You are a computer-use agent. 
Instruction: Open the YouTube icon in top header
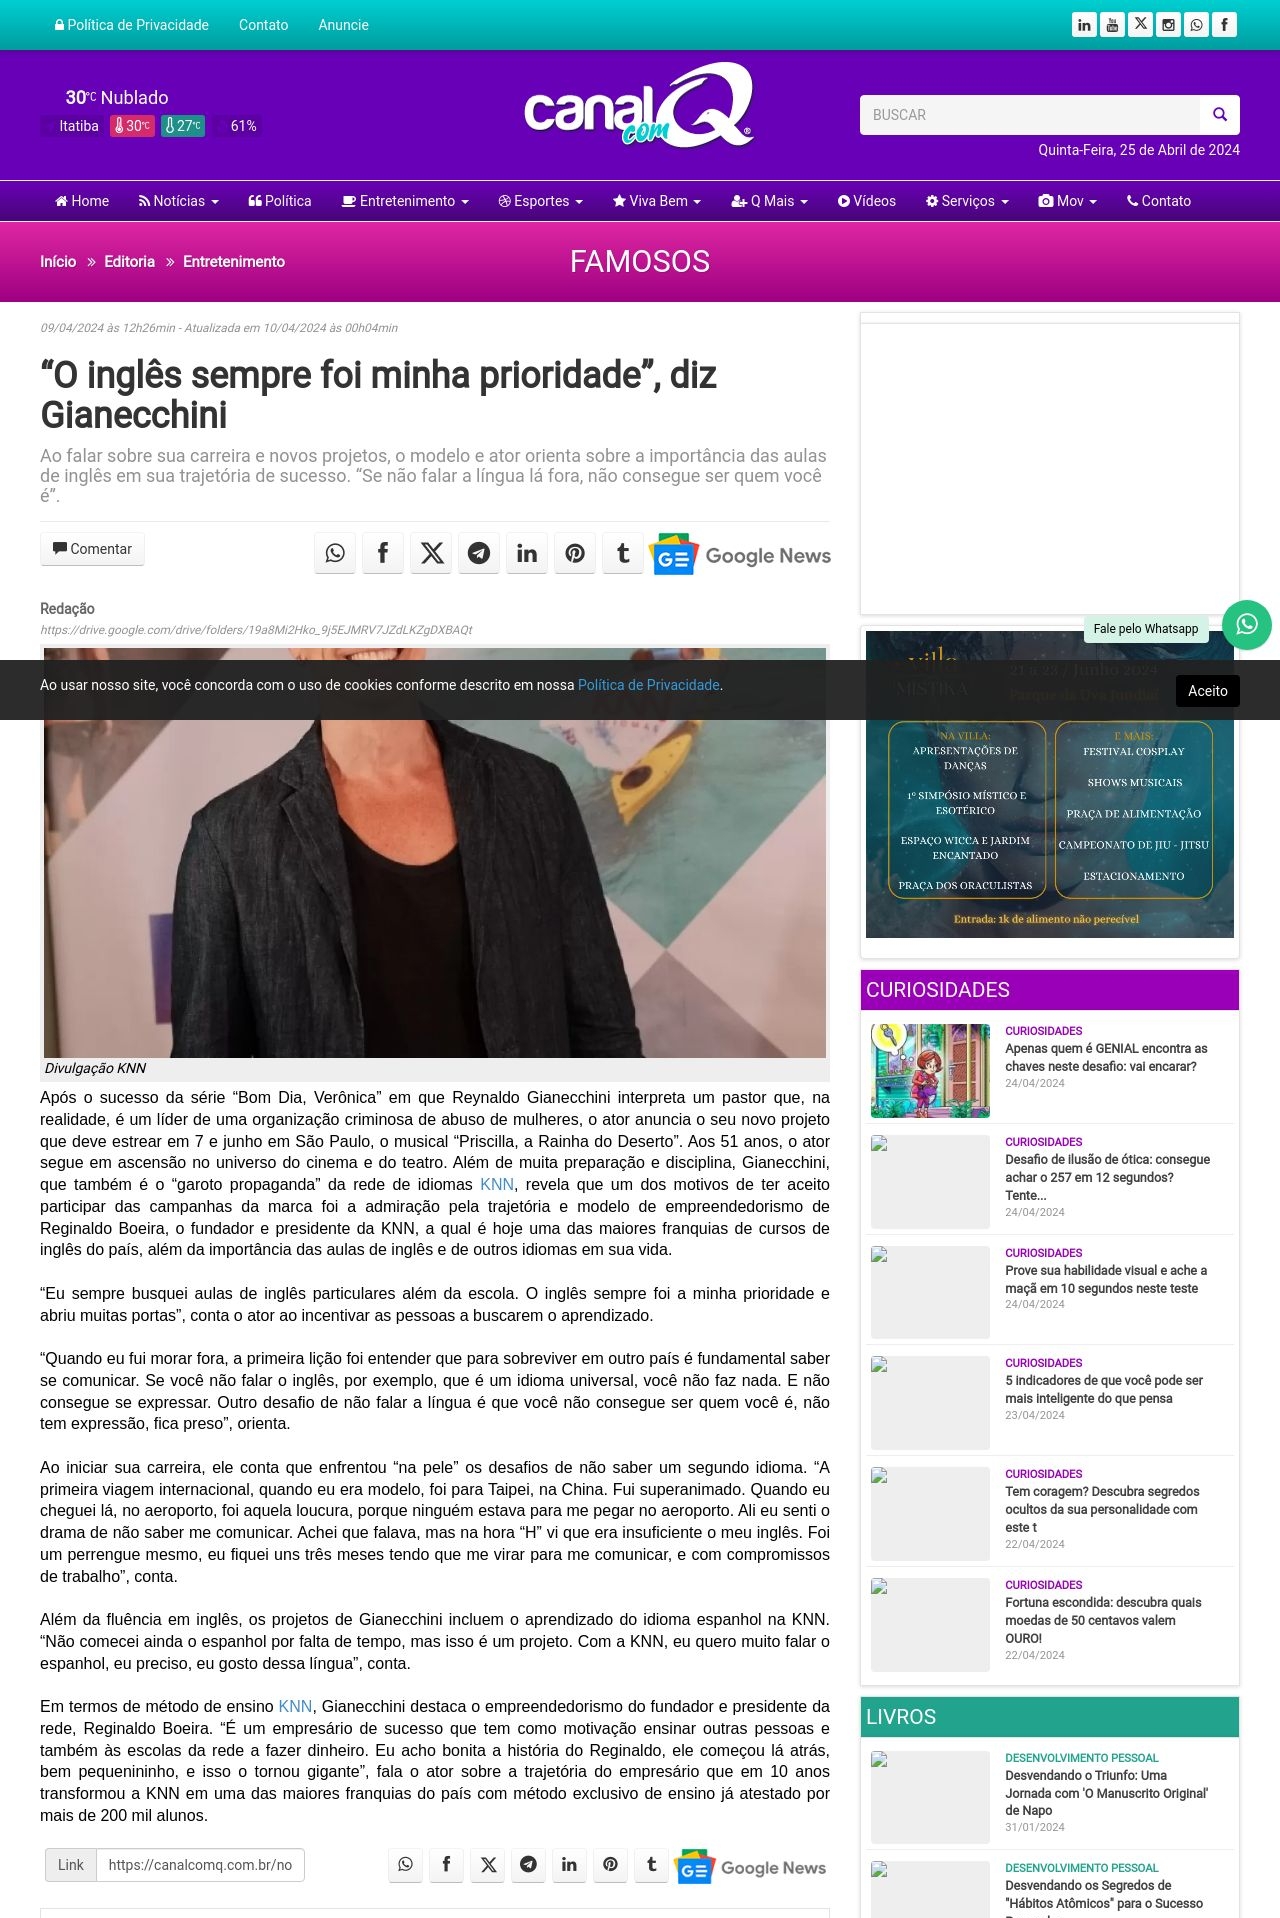1112,25
